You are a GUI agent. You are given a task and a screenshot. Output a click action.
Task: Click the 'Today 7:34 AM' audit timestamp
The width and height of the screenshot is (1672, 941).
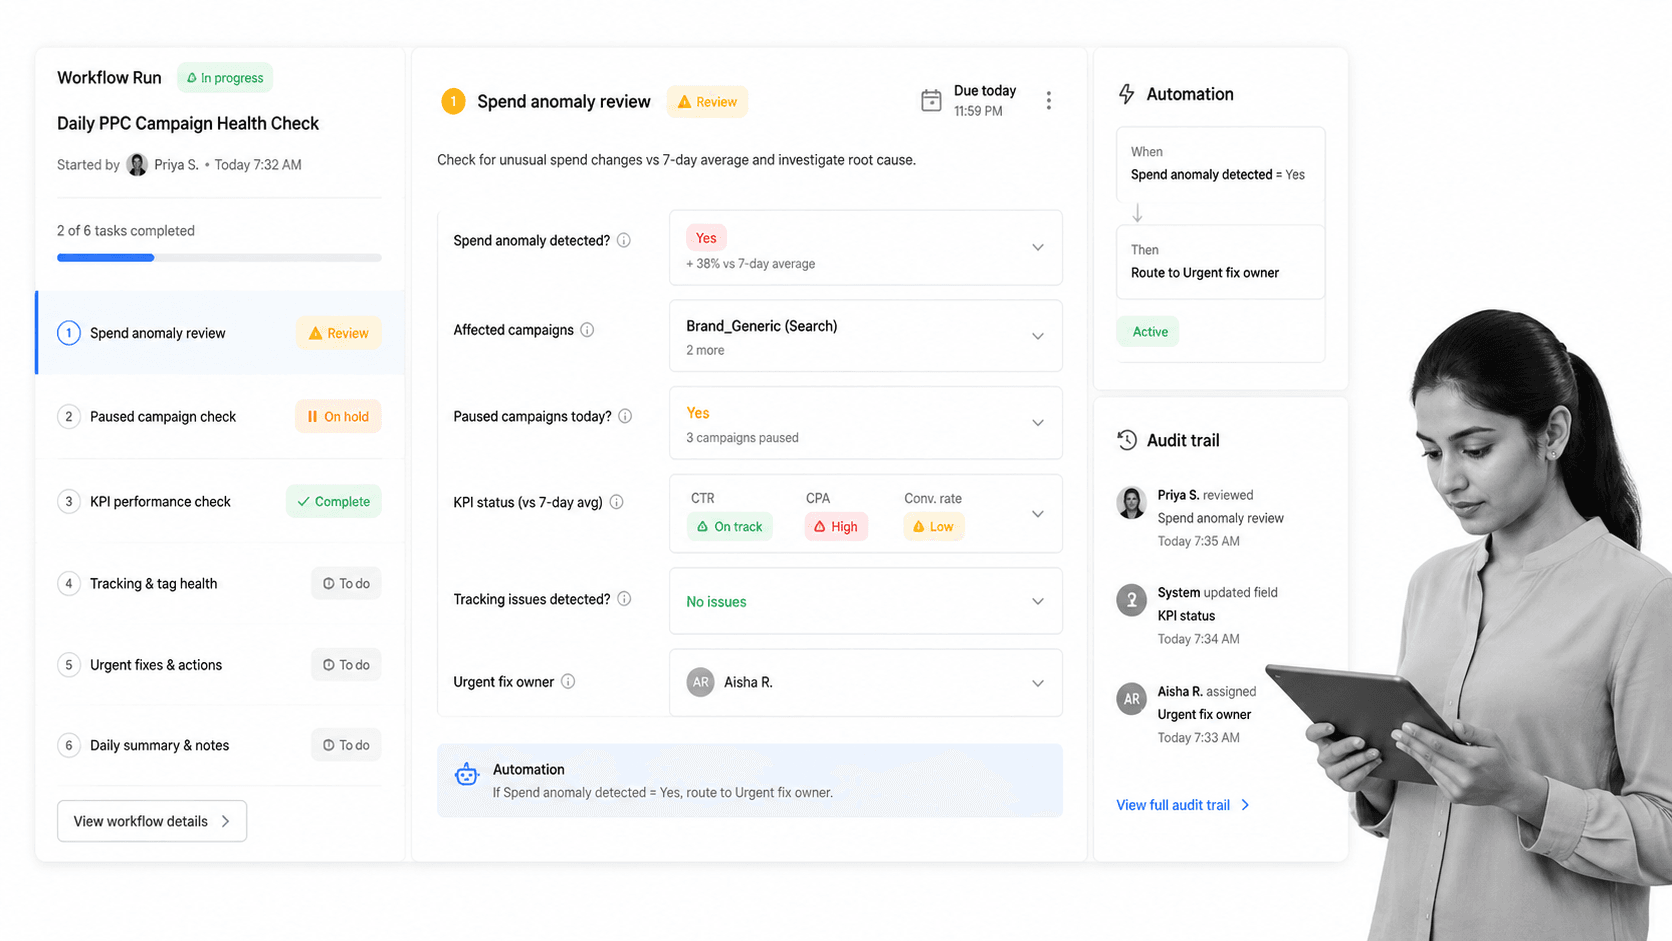click(1198, 639)
